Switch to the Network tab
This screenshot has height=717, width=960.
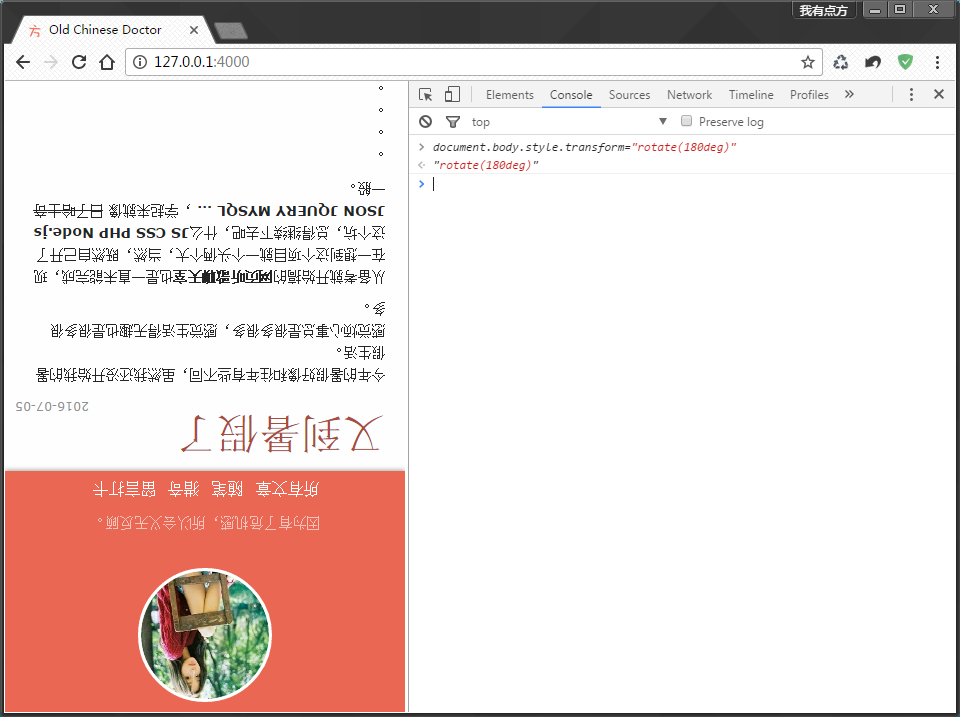pos(689,95)
